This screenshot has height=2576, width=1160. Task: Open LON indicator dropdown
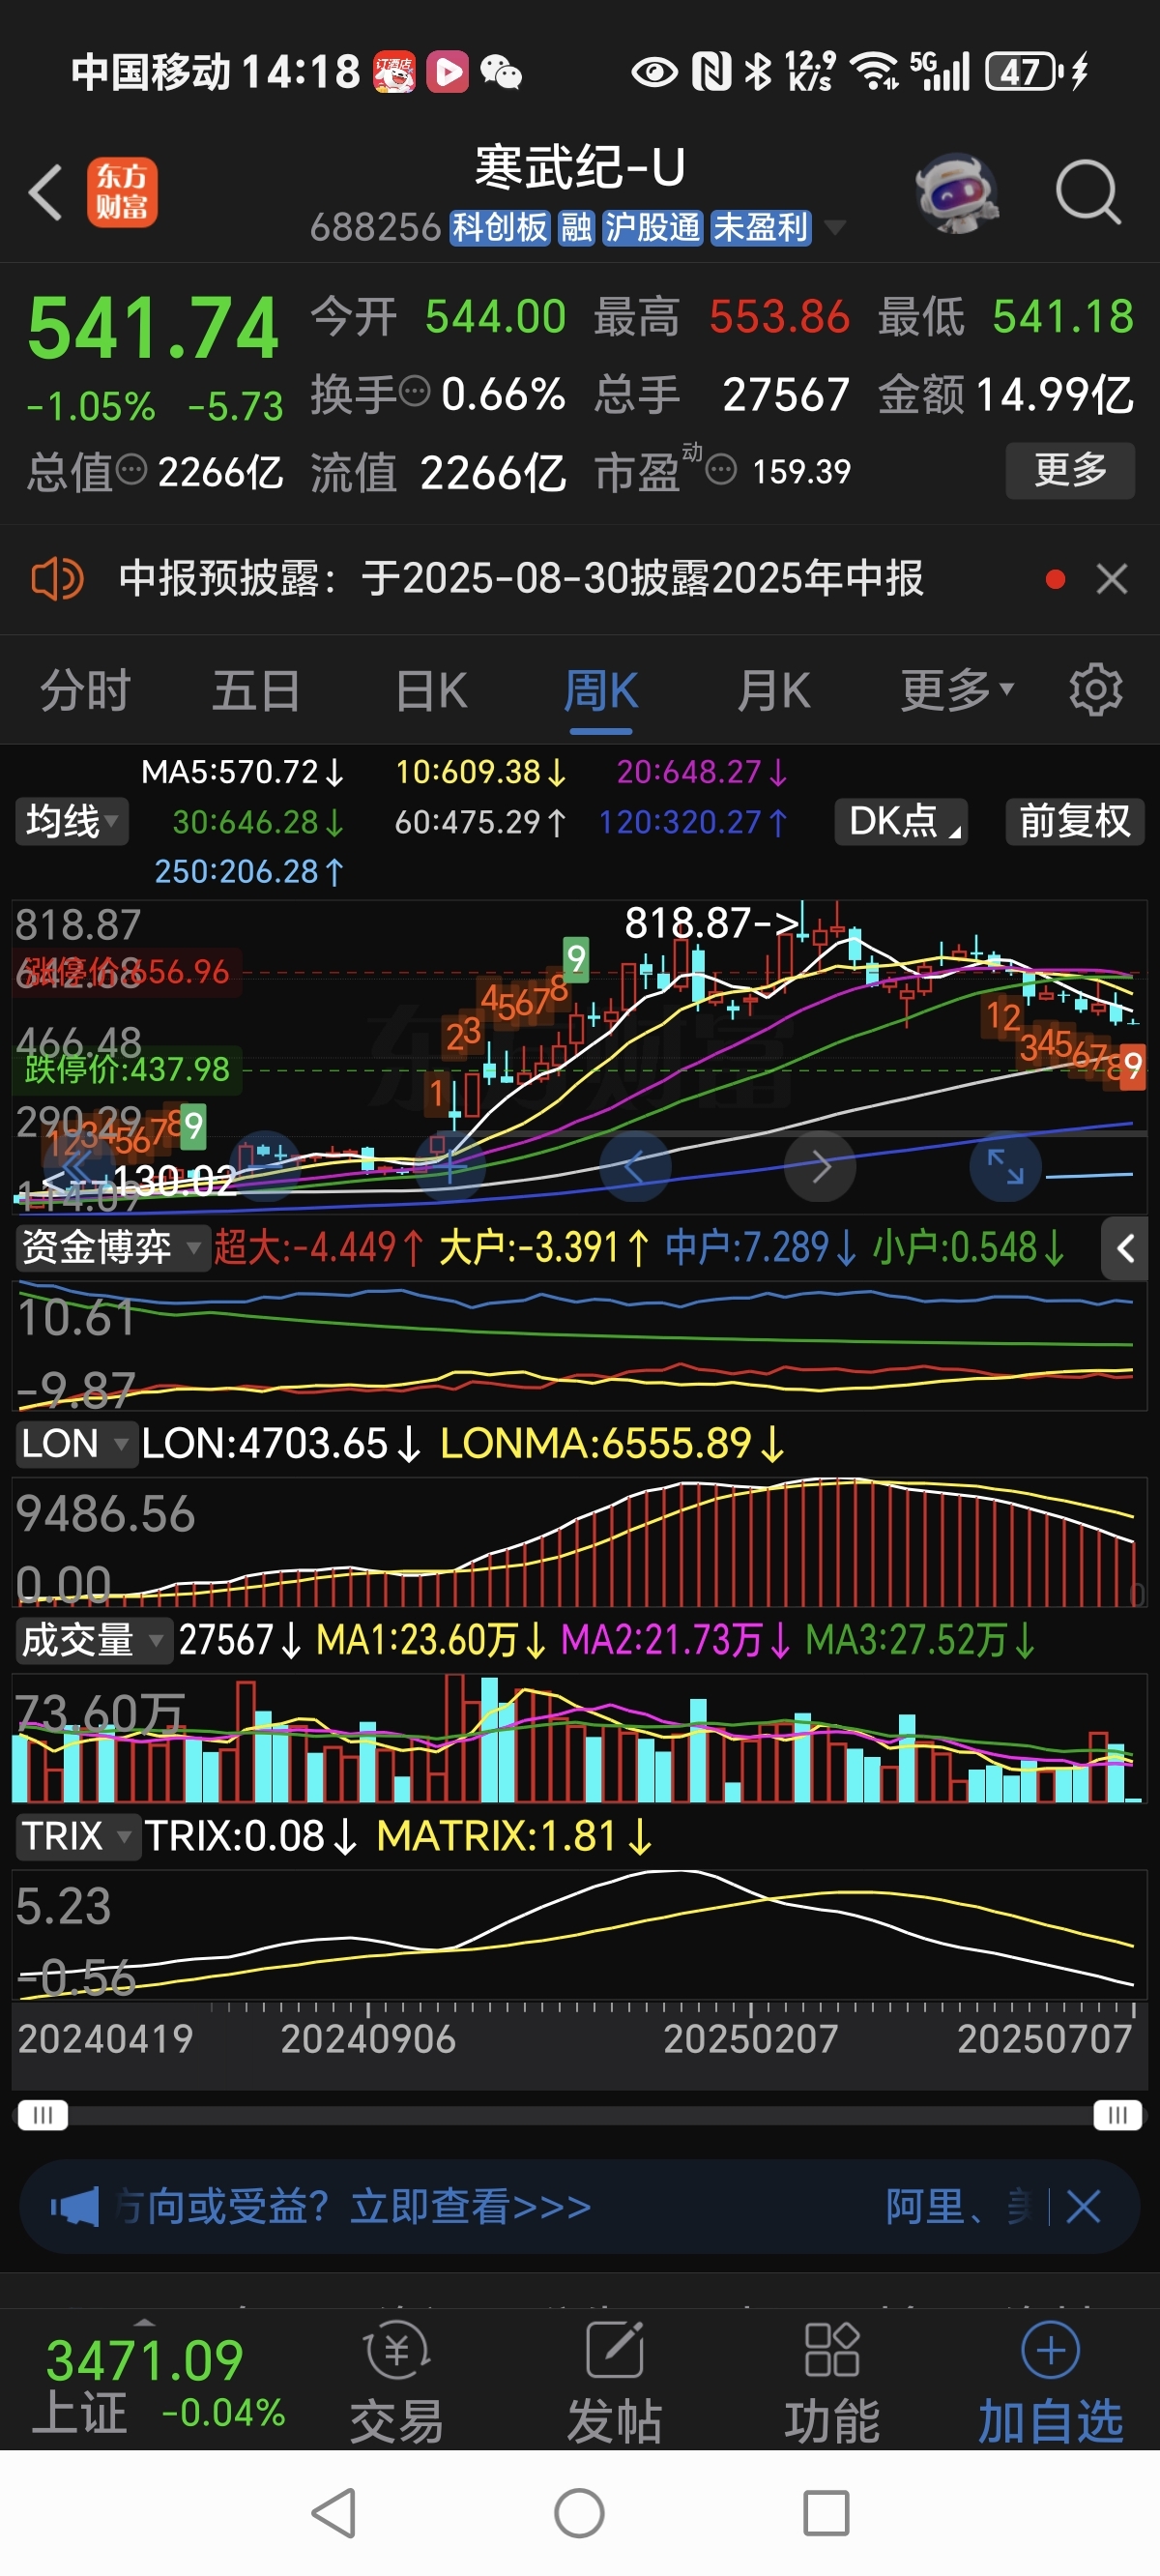point(76,1444)
